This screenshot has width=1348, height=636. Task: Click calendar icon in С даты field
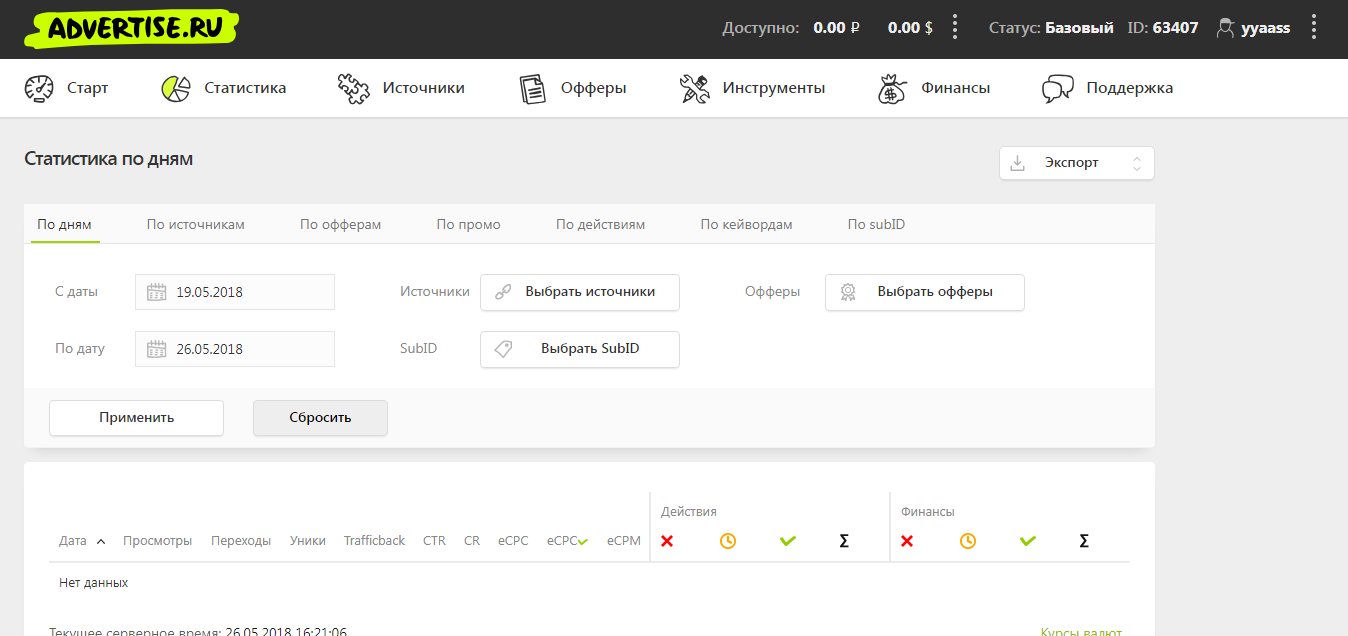156,292
